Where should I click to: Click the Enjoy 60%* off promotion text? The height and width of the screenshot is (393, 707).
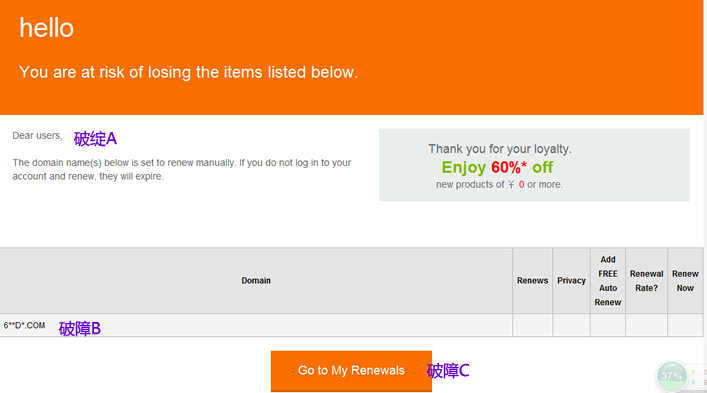[497, 167]
